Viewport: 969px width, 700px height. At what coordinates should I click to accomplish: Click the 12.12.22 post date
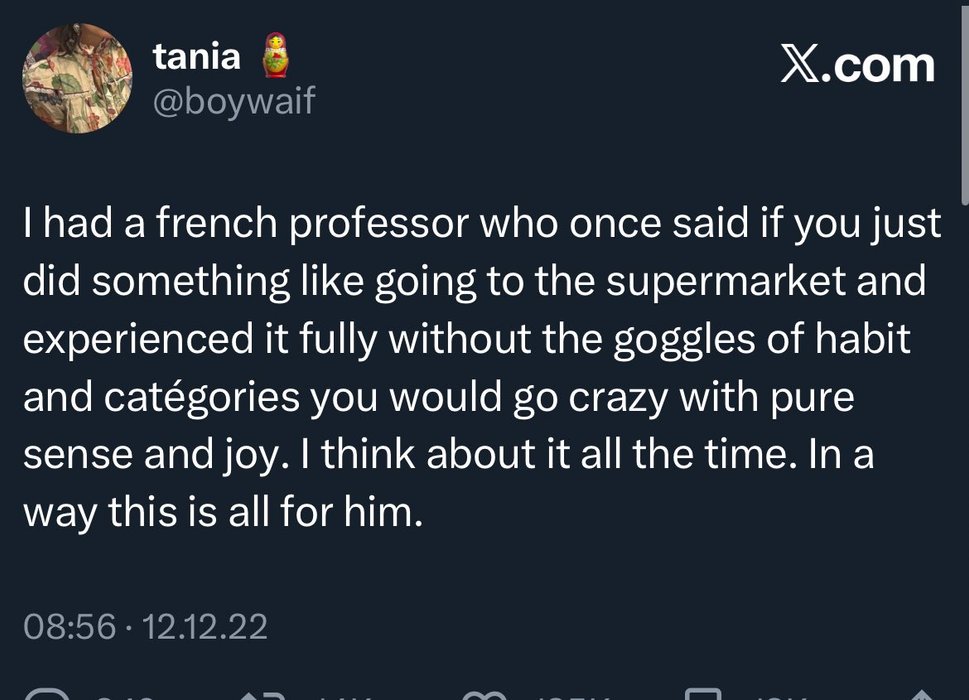pos(206,628)
